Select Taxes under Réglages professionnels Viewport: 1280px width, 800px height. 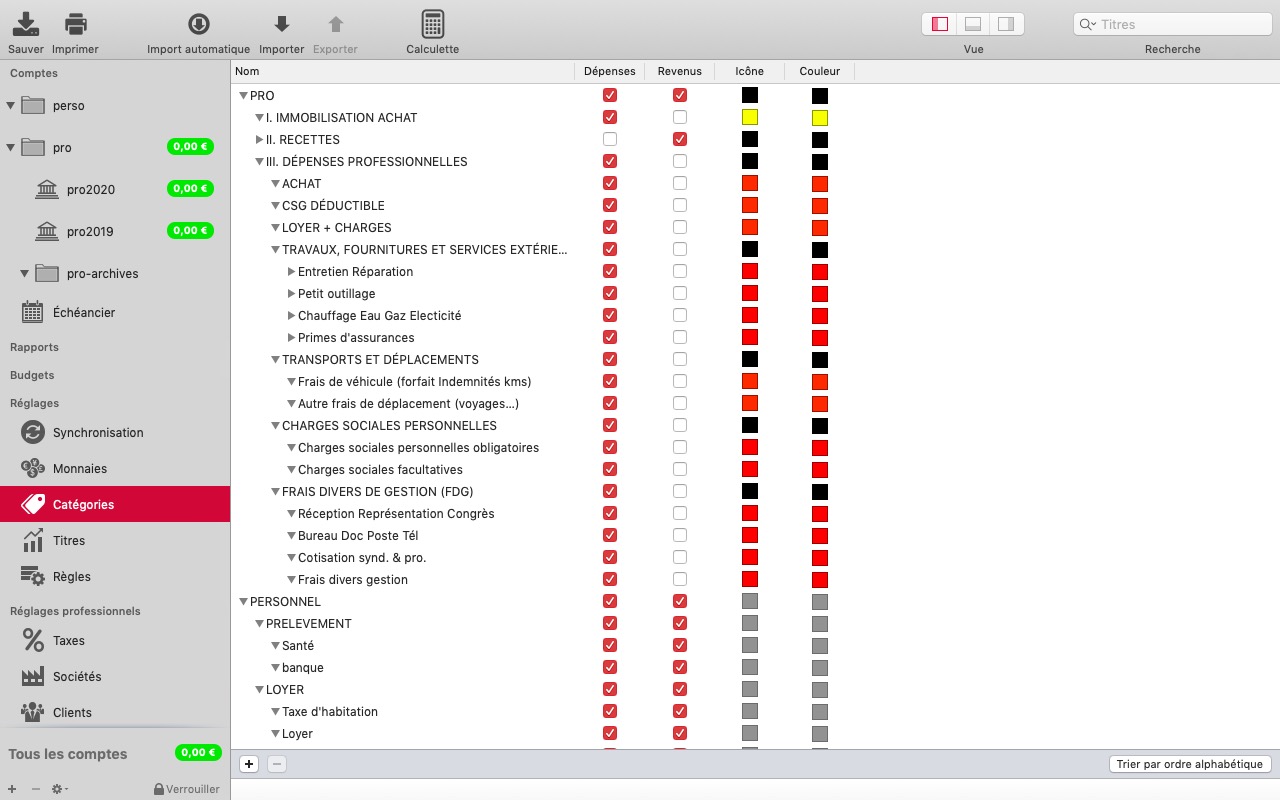pos(68,640)
